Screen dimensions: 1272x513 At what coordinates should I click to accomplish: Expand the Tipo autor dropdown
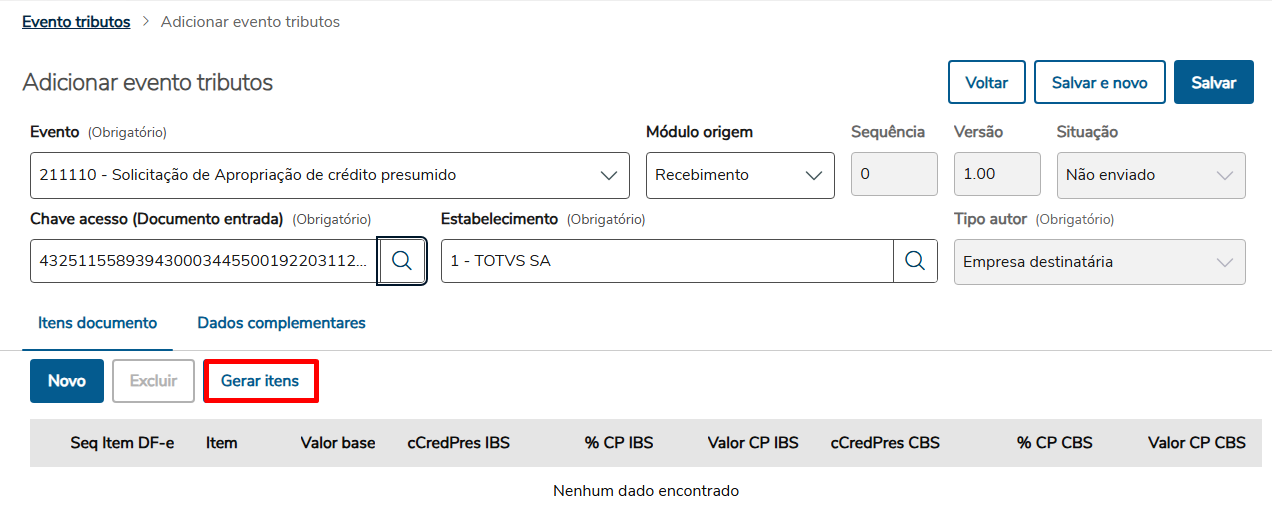(1224, 262)
